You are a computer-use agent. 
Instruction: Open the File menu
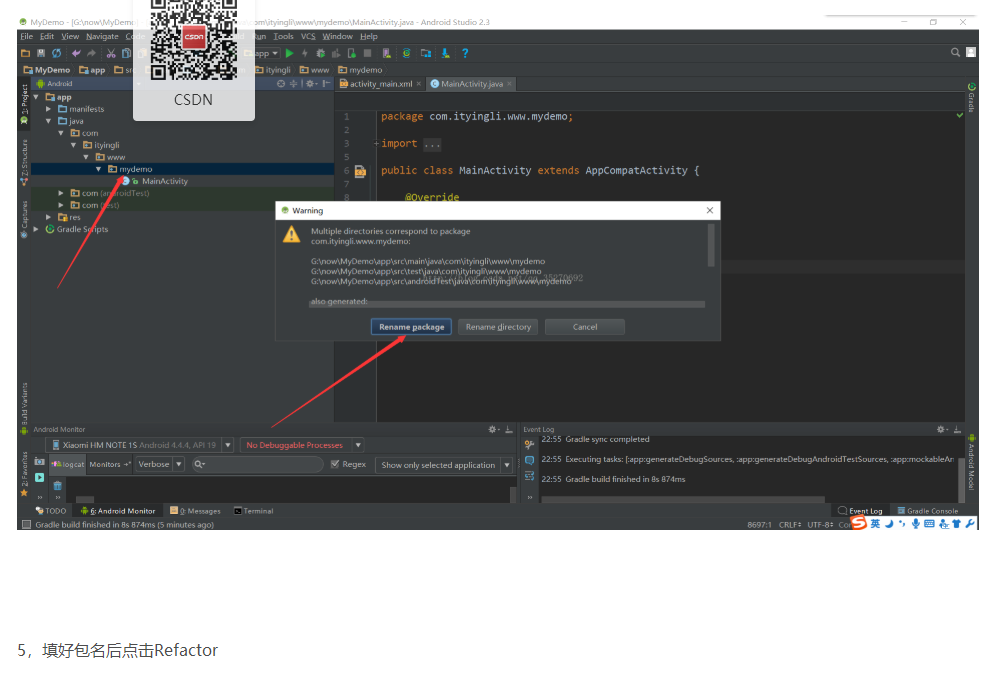[x=27, y=36]
